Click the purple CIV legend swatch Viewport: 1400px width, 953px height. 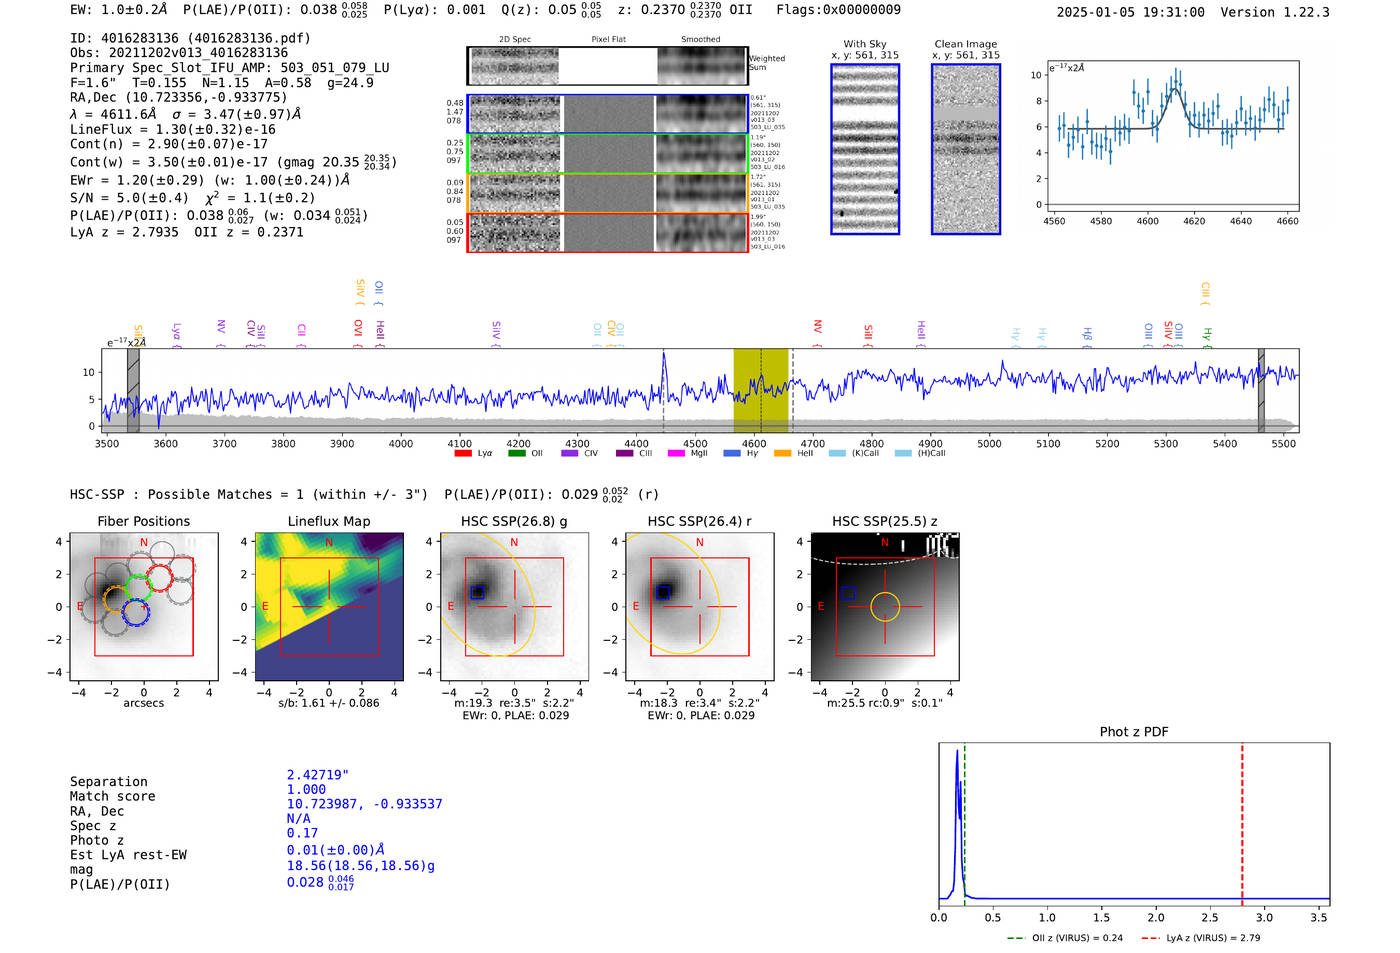[570, 453]
